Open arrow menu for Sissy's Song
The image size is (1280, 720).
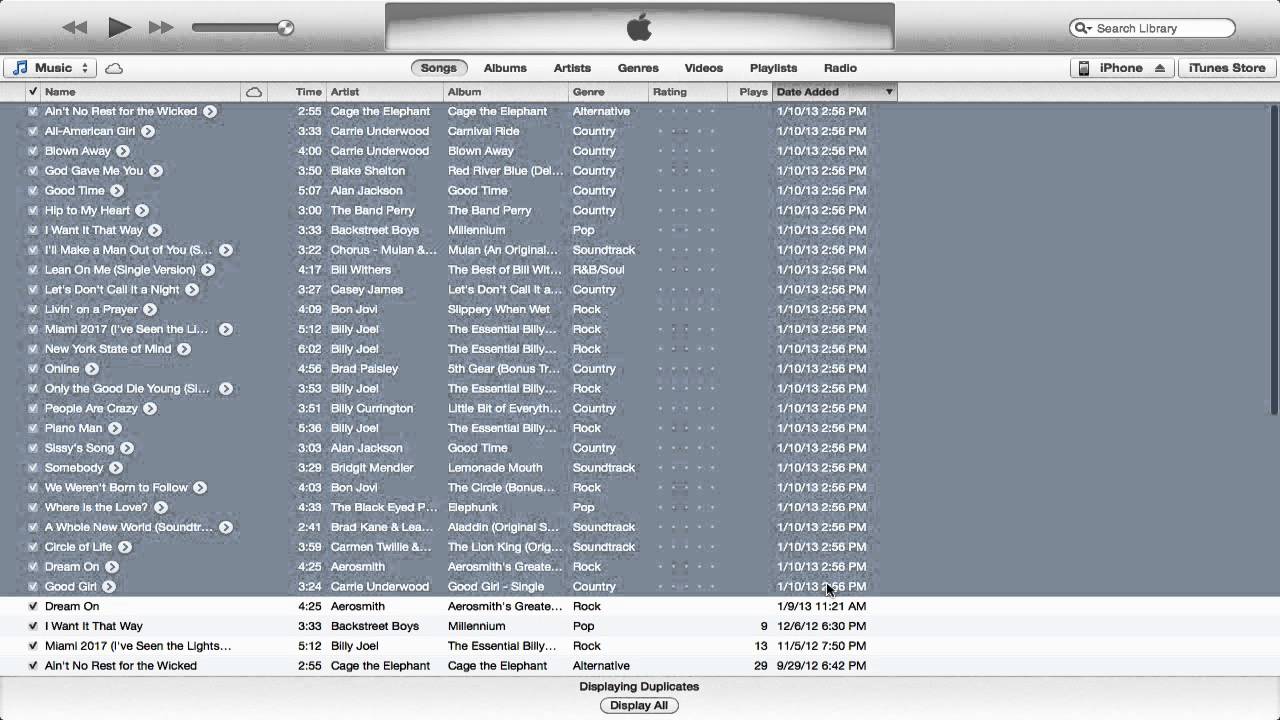pos(127,448)
